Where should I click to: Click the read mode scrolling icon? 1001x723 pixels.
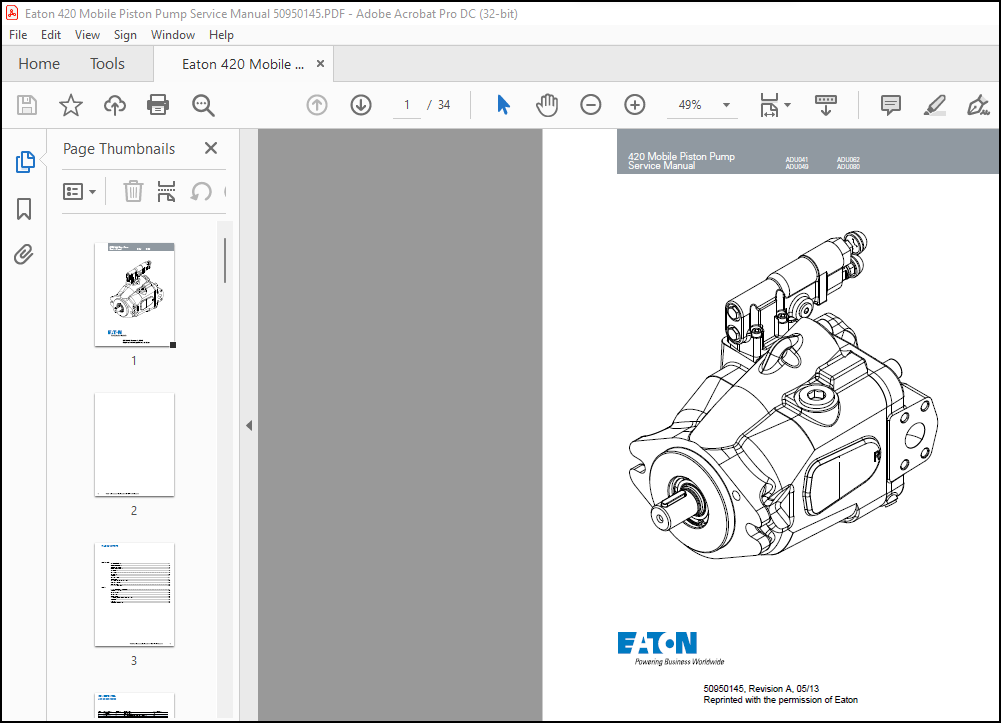coord(825,105)
